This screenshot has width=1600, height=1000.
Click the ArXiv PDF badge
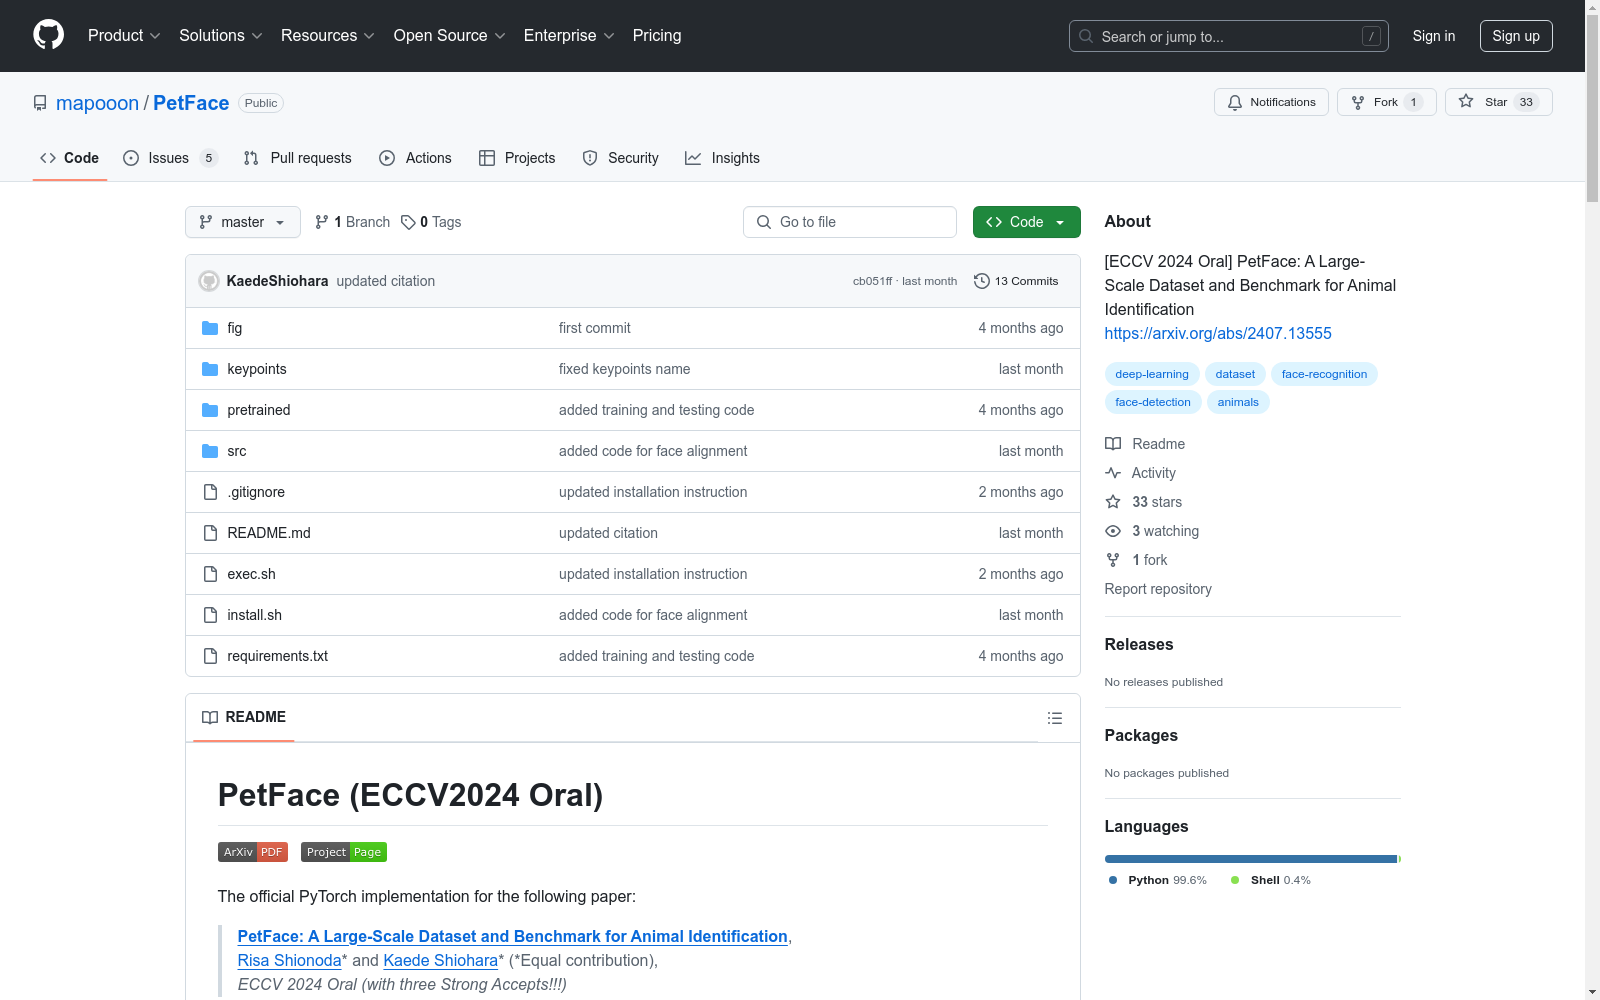pos(253,852)
